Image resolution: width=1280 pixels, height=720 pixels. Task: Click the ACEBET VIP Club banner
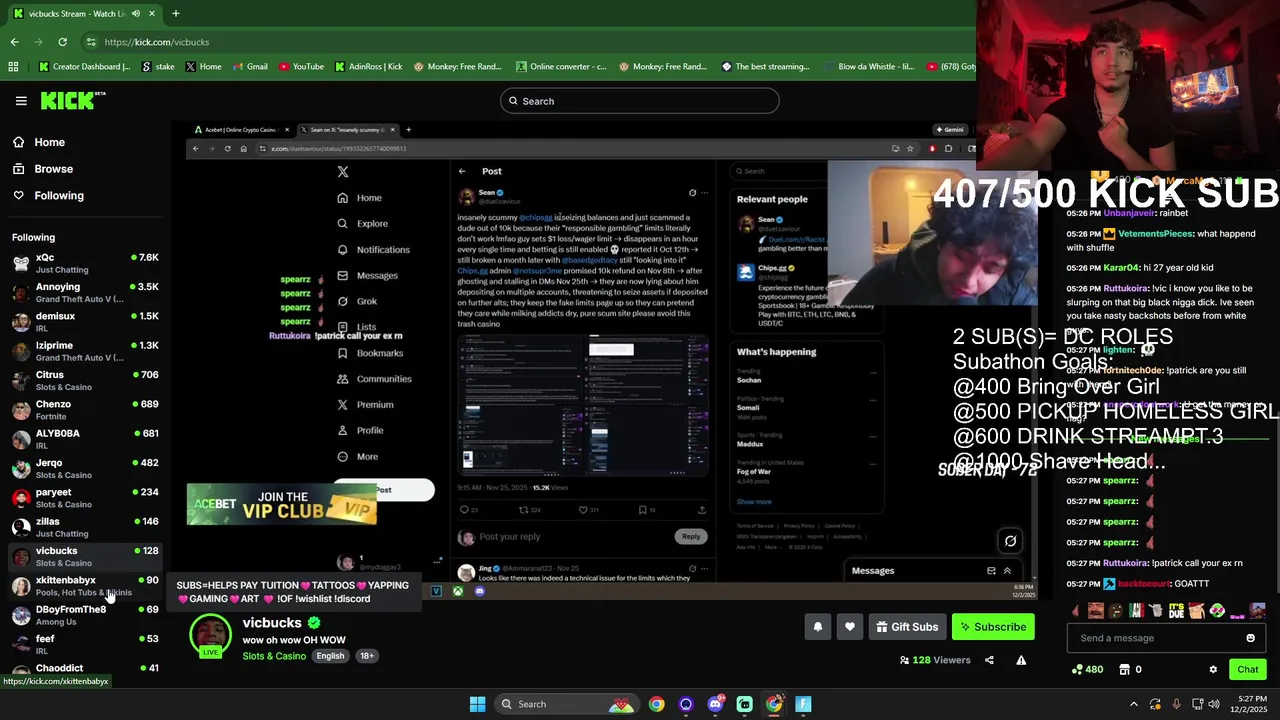[x=281, y=504]
